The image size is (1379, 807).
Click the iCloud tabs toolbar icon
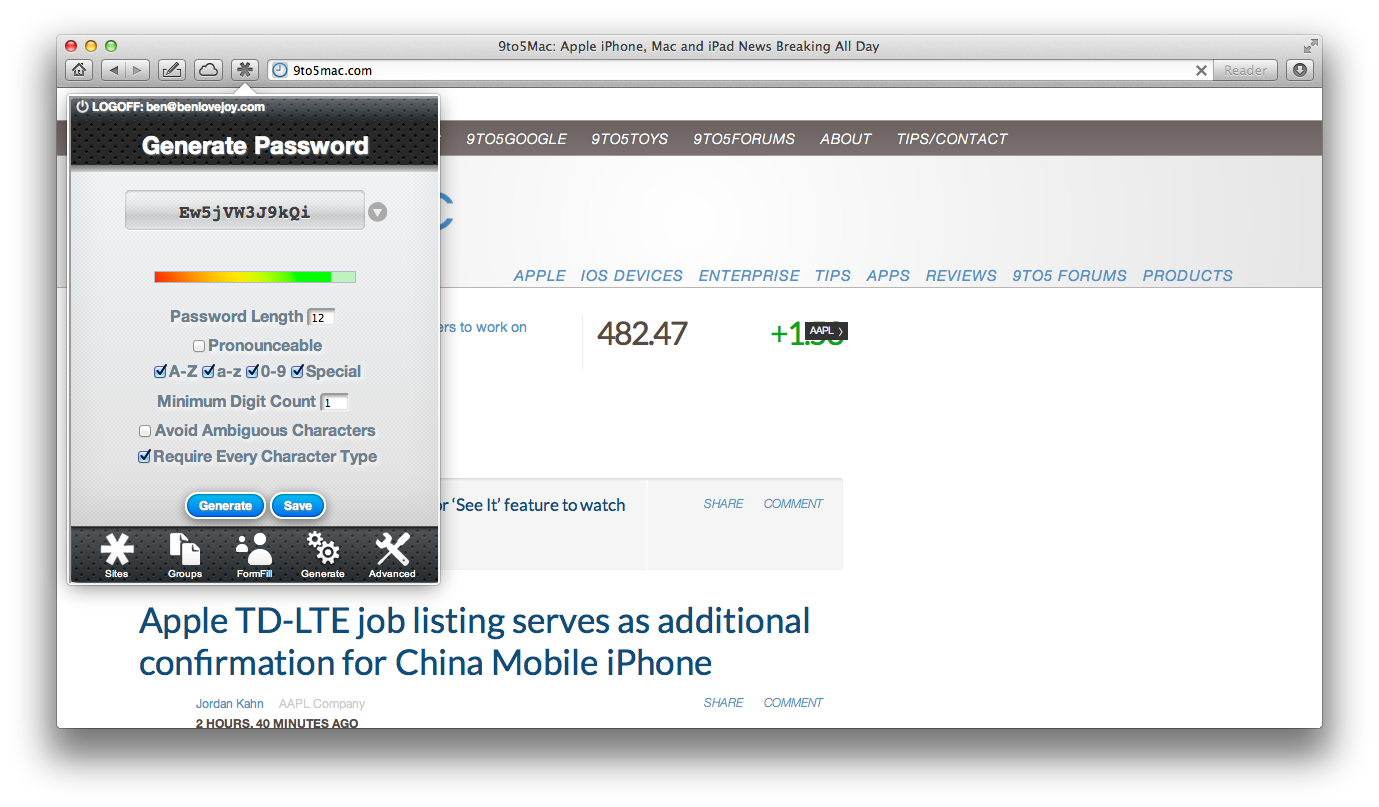click(208, 70)
